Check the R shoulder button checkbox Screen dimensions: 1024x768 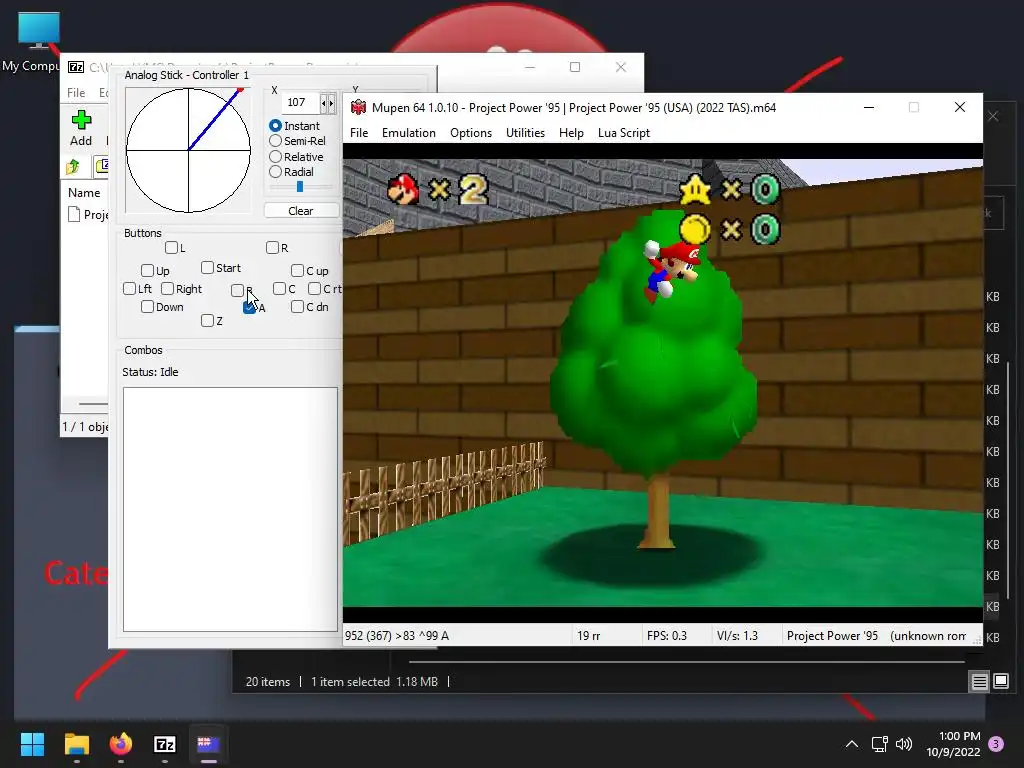click(x=272, y=248)
